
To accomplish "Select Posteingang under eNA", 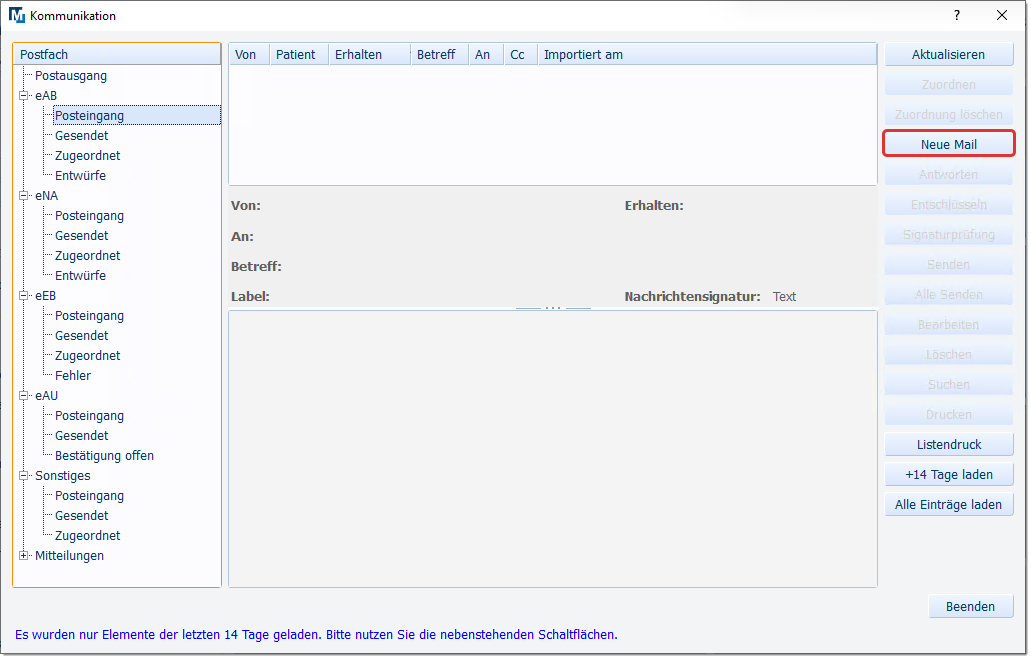I will (x=89, y=216).
